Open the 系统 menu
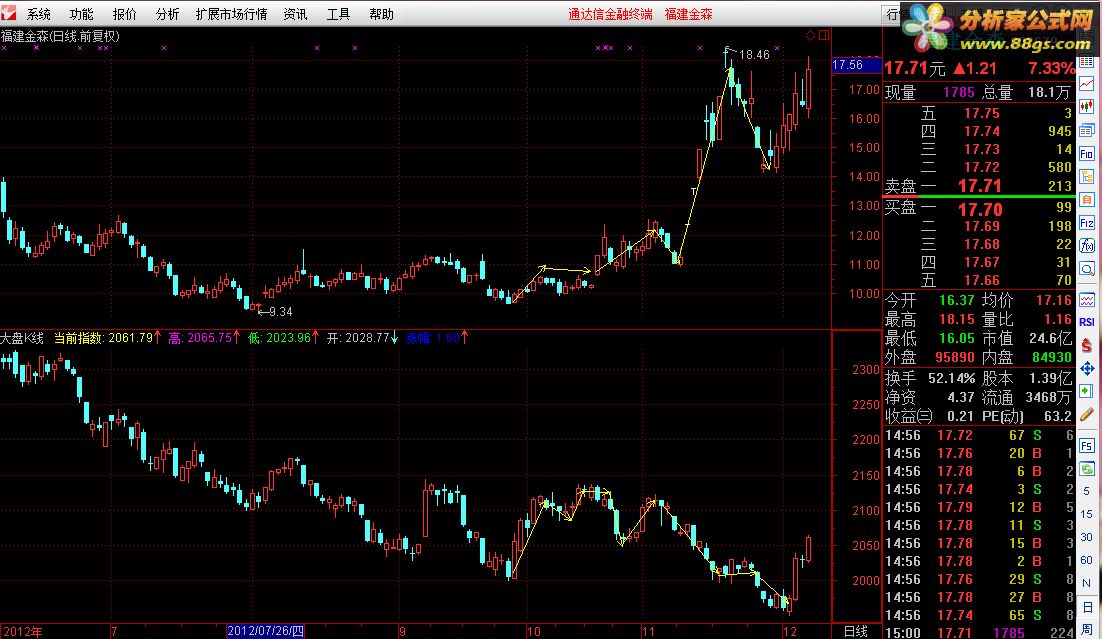The height and width of the screenshot is (639, 1102). click(x=39, y=14)
